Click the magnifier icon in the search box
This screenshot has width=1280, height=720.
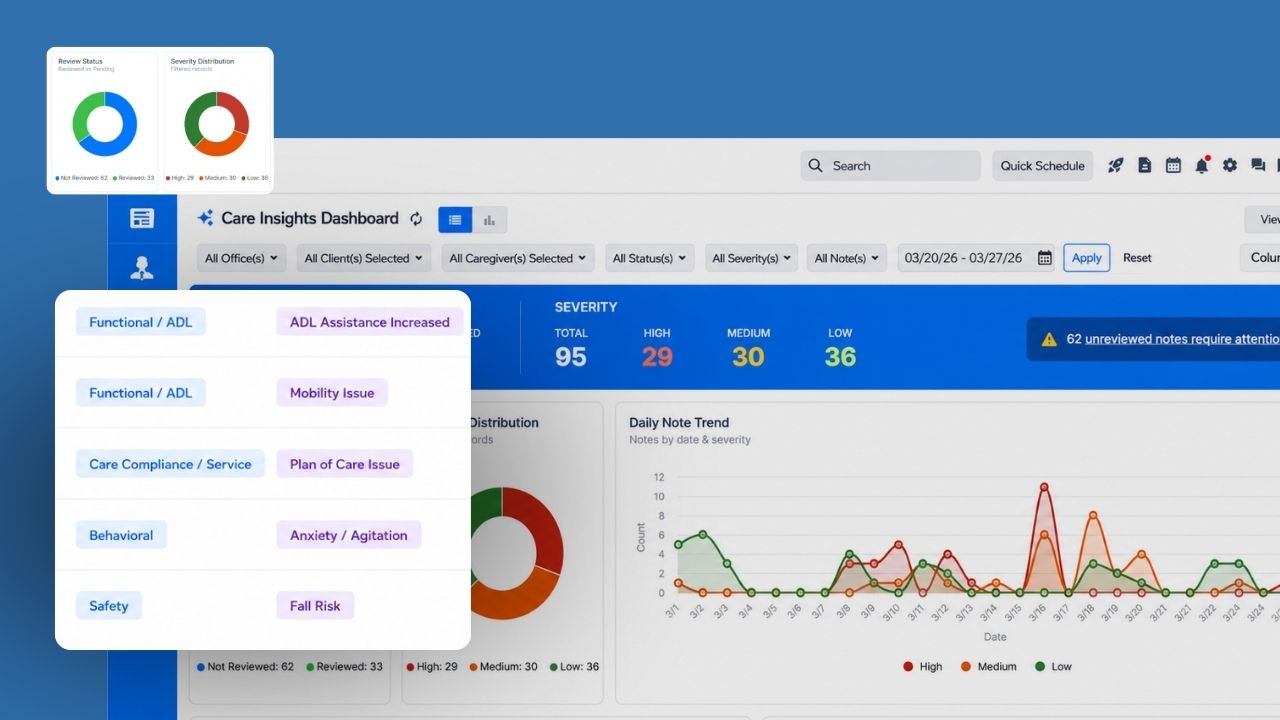pos(816,166)
